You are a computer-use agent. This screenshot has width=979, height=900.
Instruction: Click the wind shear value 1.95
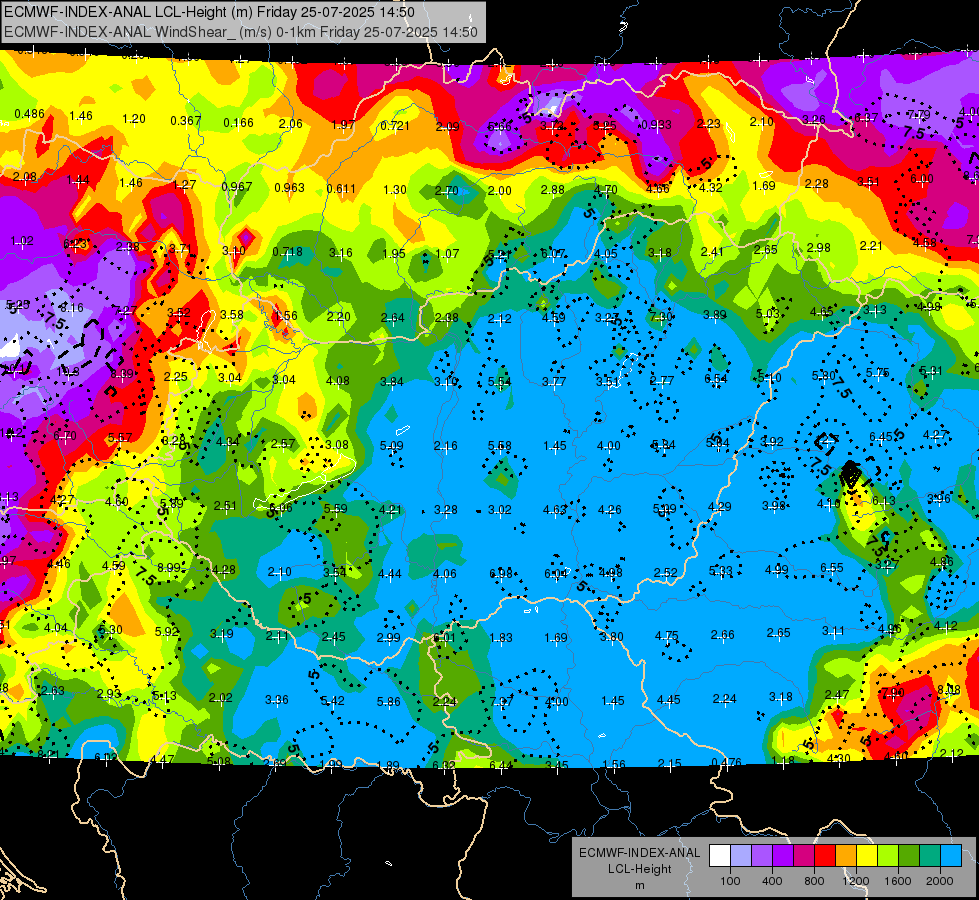pyautogui.click(x=394, y=254)
